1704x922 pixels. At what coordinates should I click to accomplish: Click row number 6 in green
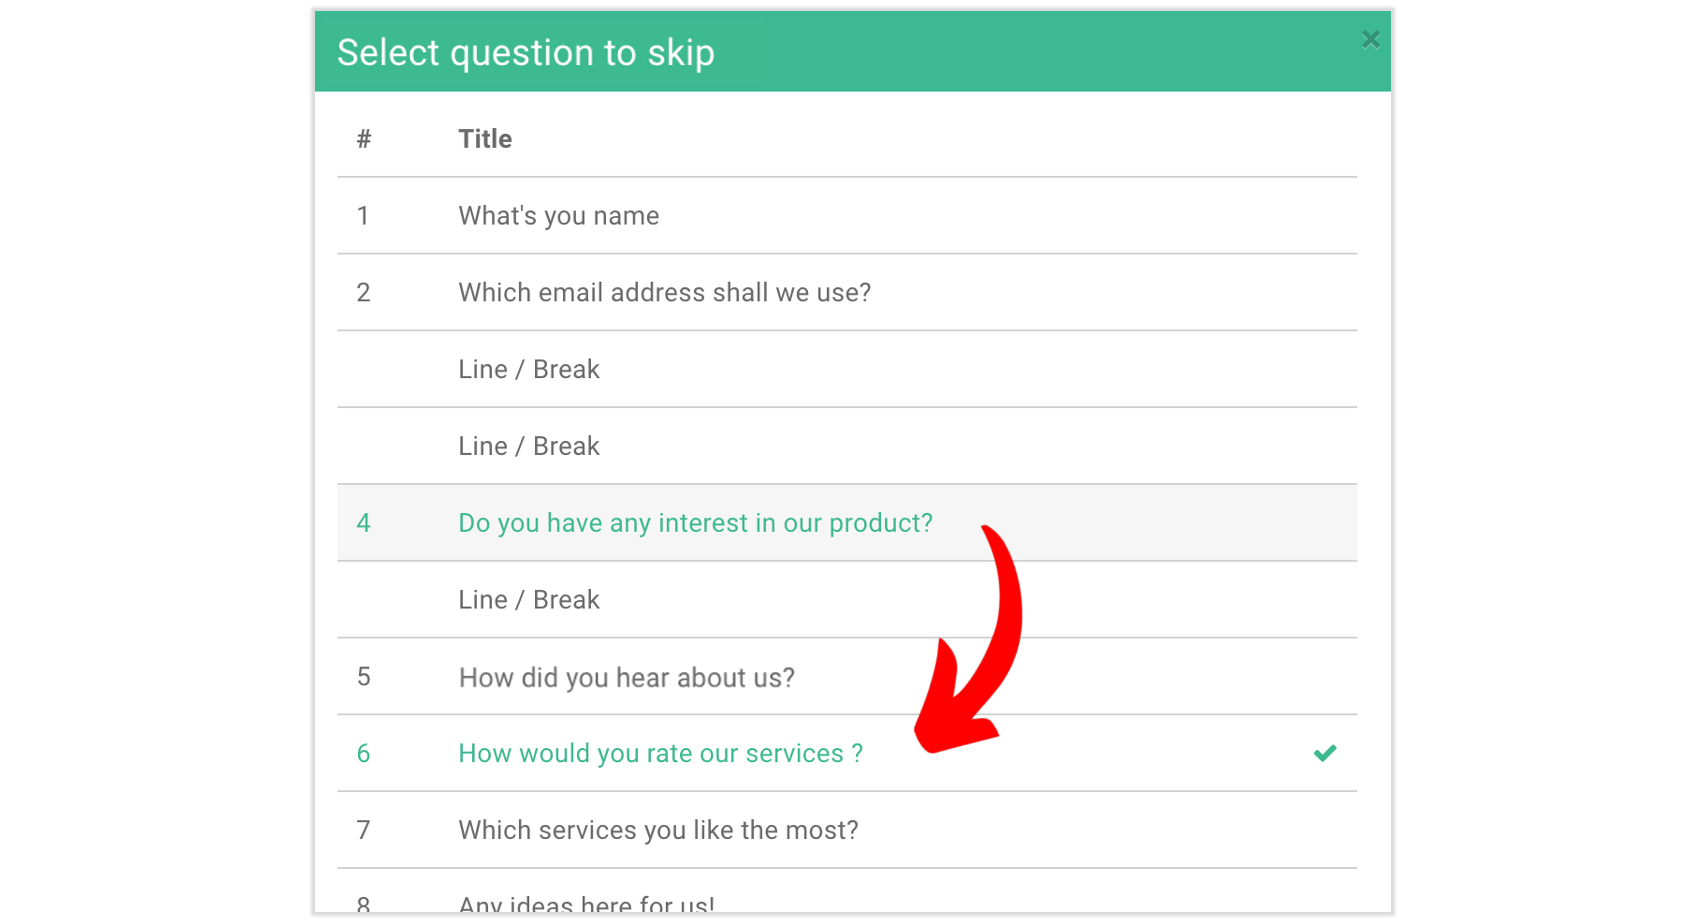pyautogui.click(x=363, y=753)
